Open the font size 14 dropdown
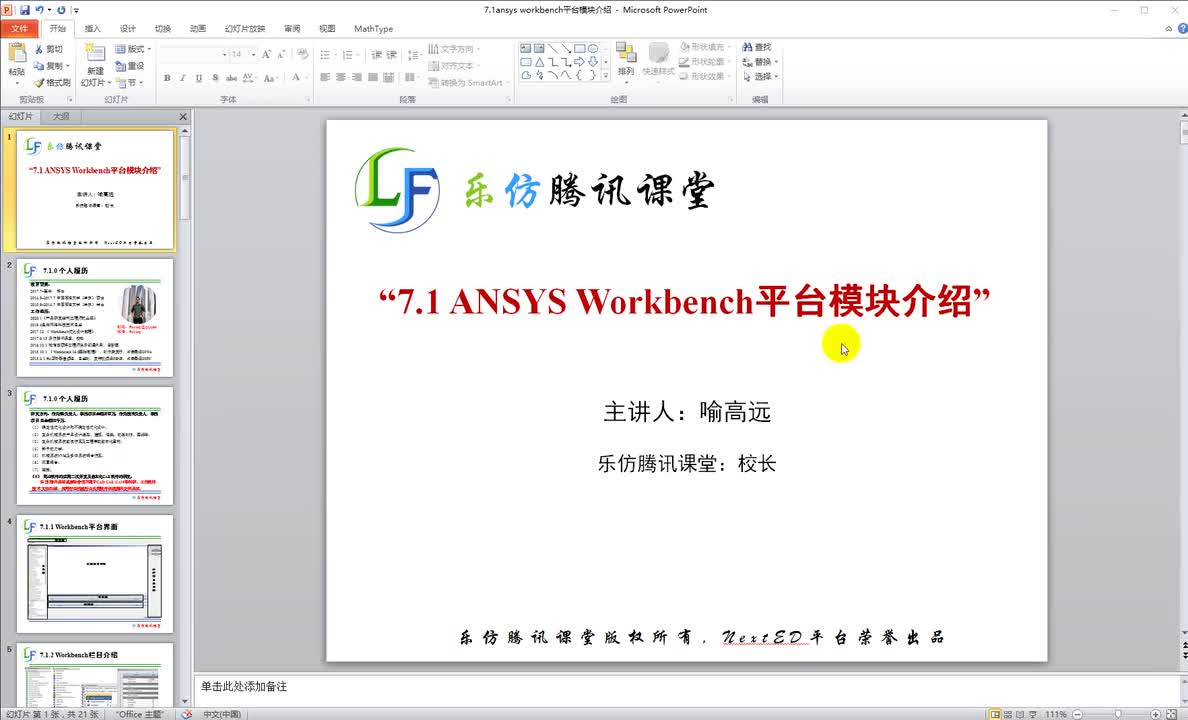Image resolution: width=1188 pixels, height=720 pixels. (x=253, y=55)
